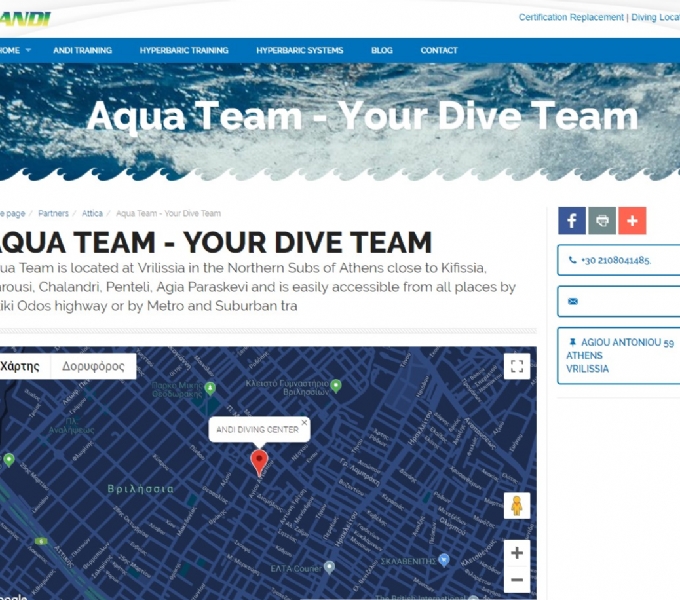Switch map to Χάρτης view
This screenshot has width=680, height=600.
[x=23, y=366]
